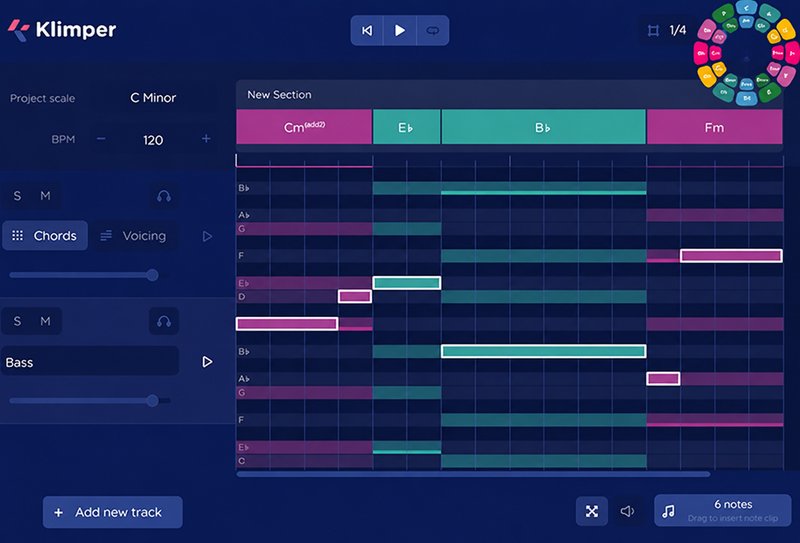The height and width of the screenshot is (543, 800).
Task: Solo the Chords track with S
Action: [17, 196]
